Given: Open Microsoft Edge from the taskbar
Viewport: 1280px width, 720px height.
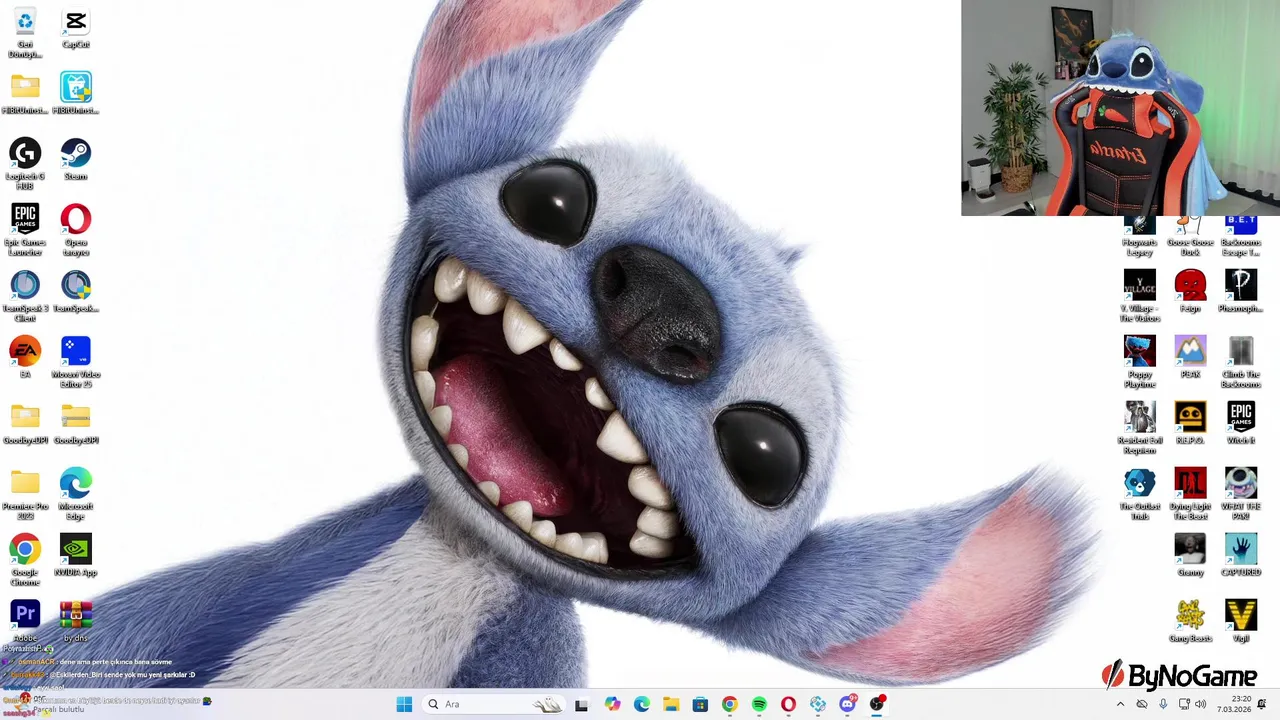Looking at the screenshot, I should [x=641, y=704].
